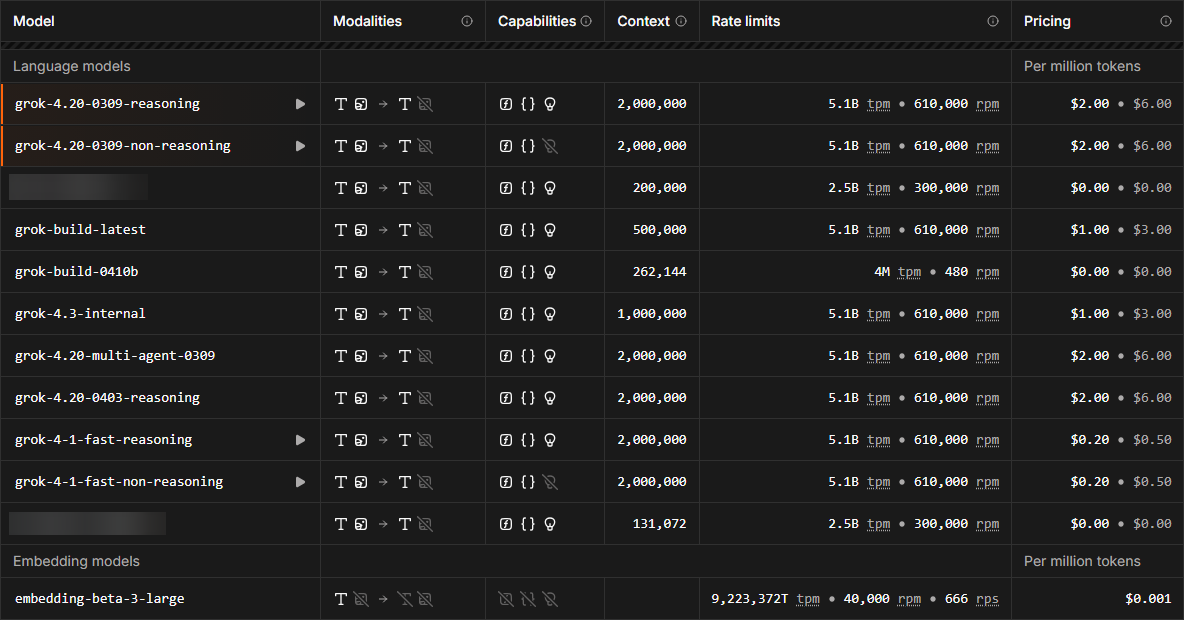Click the rps abbreviation in embedding-beta-3-large row
The height and width of the screenshot is (620, 1184).
coord(987,599)
